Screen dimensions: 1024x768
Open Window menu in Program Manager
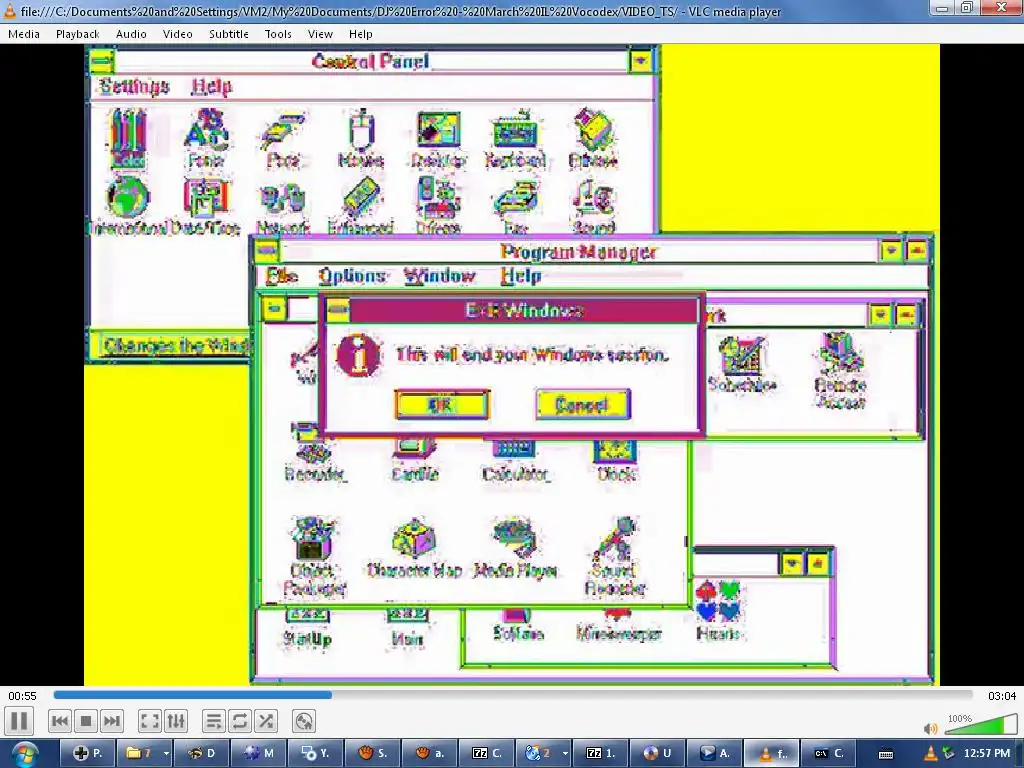[x=439, y=276]
